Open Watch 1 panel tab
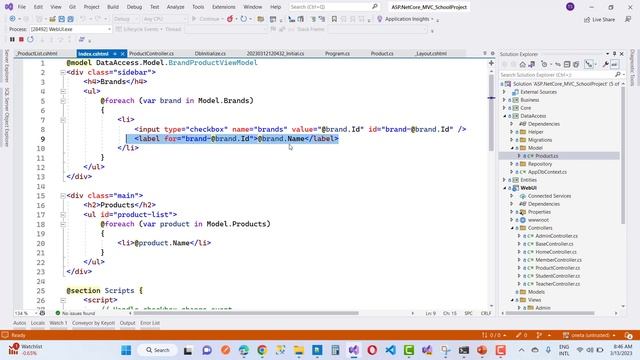The height and width of the screenshot is (360, 640). tap(58, 323)
